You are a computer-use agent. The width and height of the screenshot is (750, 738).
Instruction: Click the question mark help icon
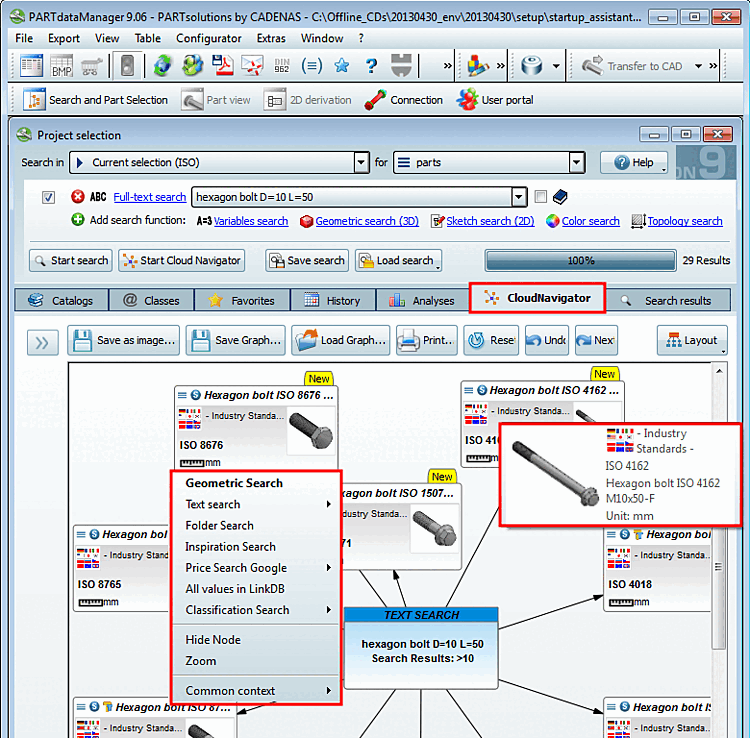[x=371, y=66]
